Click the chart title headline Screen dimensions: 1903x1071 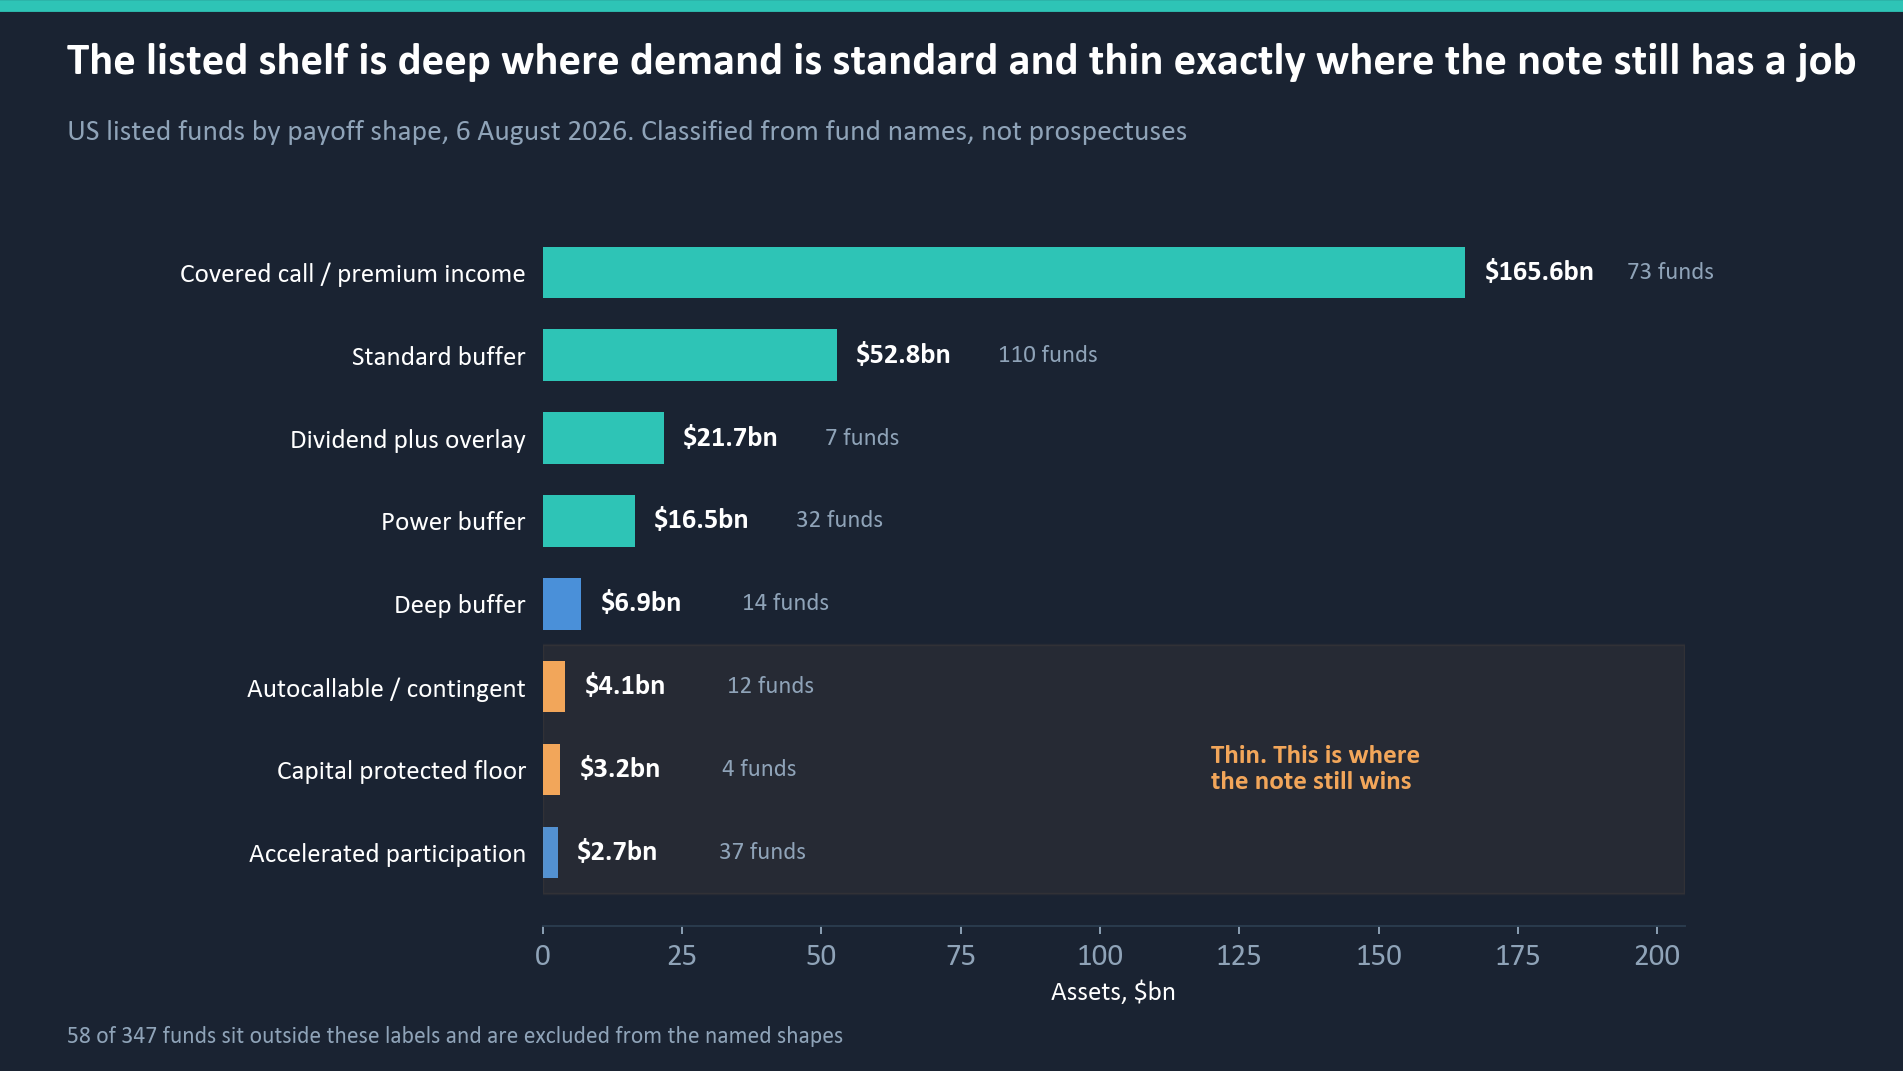pyautogui.click(x=961, y=61)
